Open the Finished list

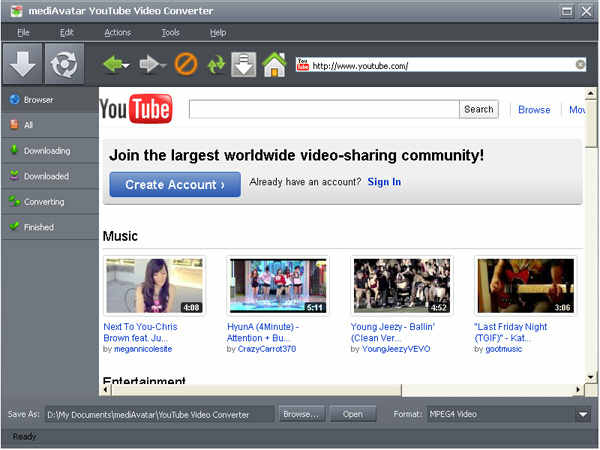pos(50,227)
